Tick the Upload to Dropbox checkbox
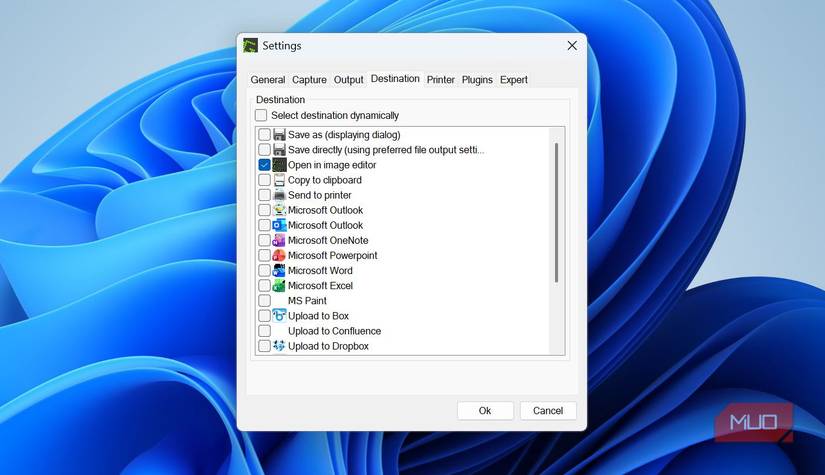 coord(265,346)
